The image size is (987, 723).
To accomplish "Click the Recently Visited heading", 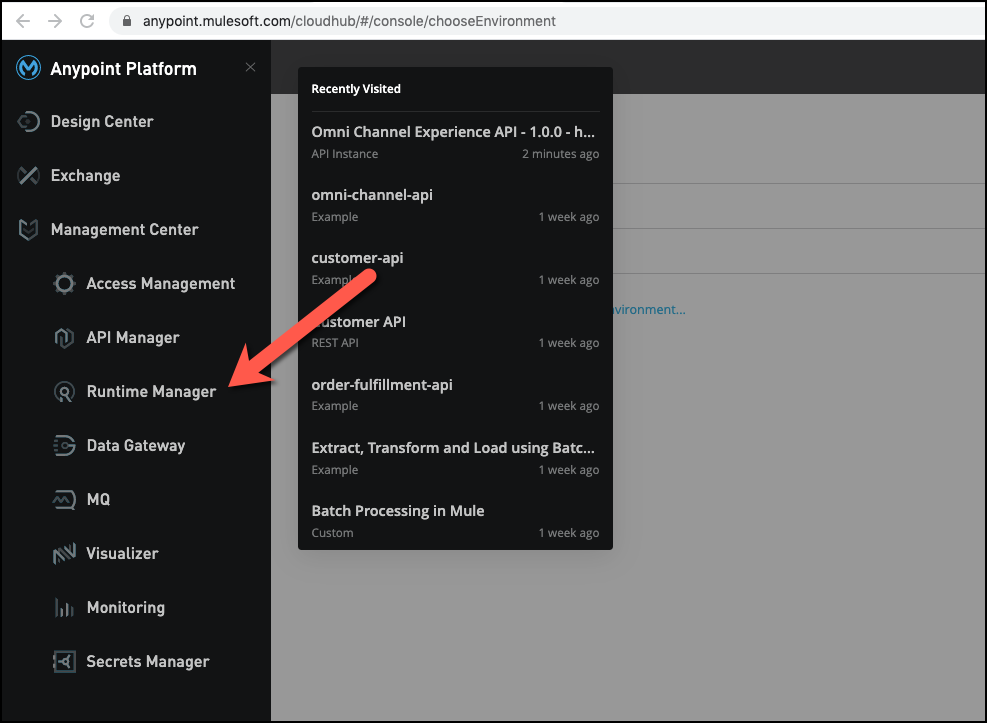I will pos(356,89).
